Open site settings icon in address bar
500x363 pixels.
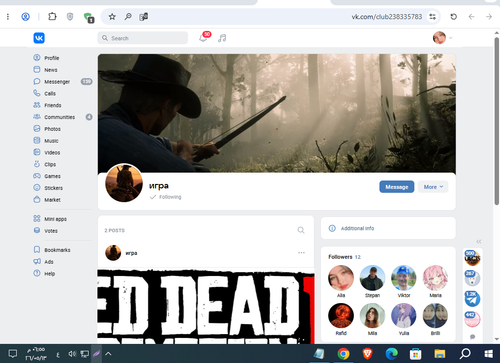[x=432, y=17]
